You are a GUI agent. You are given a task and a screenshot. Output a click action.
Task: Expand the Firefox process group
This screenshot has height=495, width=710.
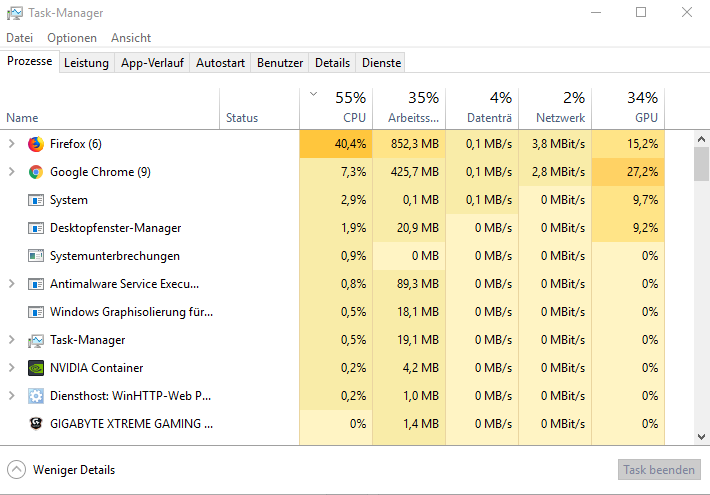pyautogui.click(x=12, y=144)
